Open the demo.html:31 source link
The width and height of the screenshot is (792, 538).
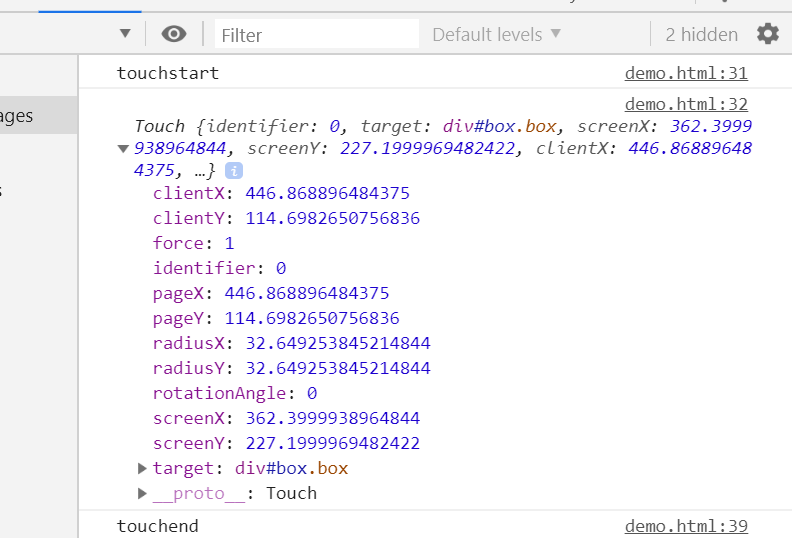(685, 73)
